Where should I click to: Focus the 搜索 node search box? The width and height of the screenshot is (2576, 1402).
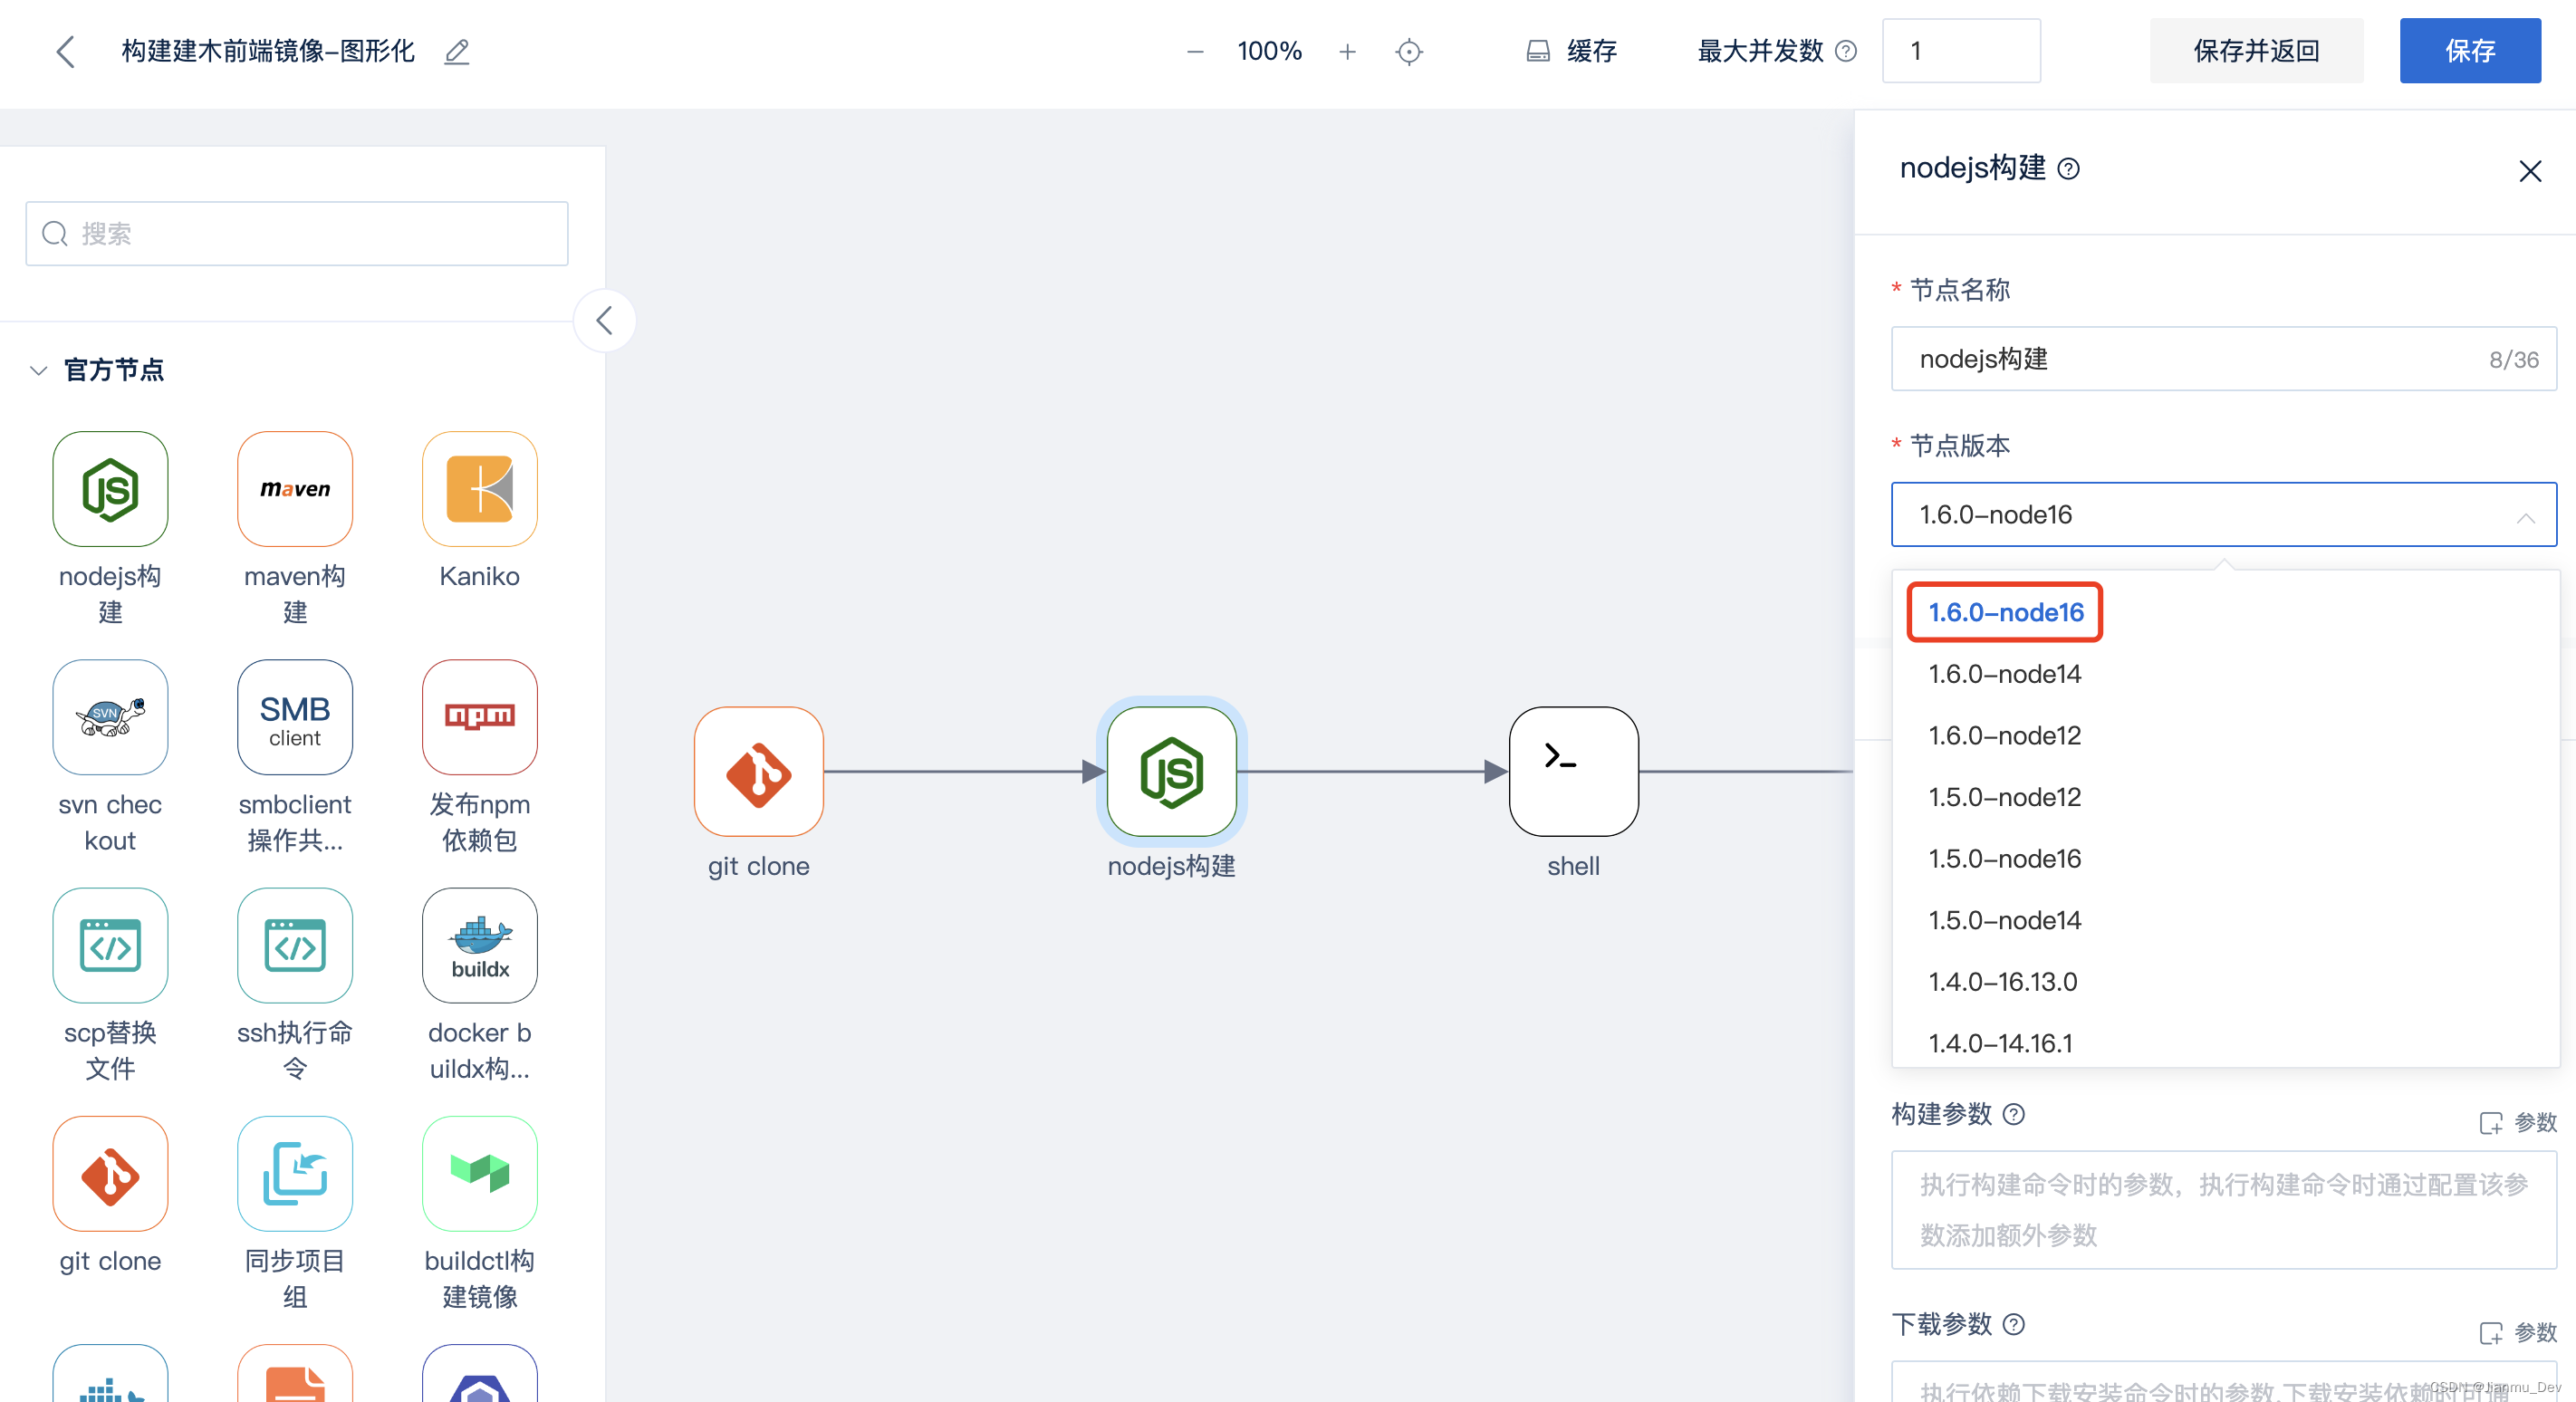297,233
